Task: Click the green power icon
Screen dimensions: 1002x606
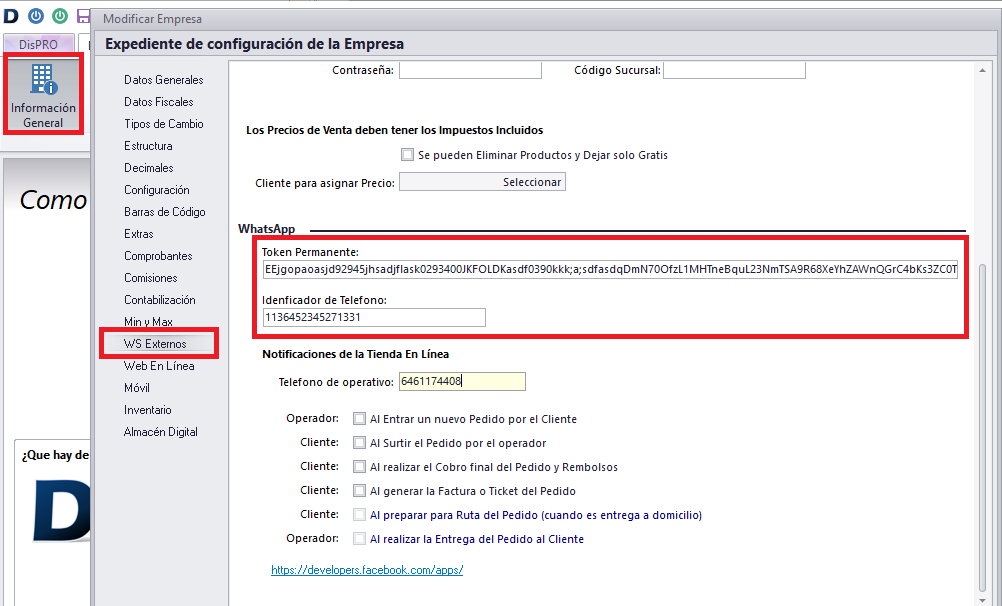Action: coord(58,17)
